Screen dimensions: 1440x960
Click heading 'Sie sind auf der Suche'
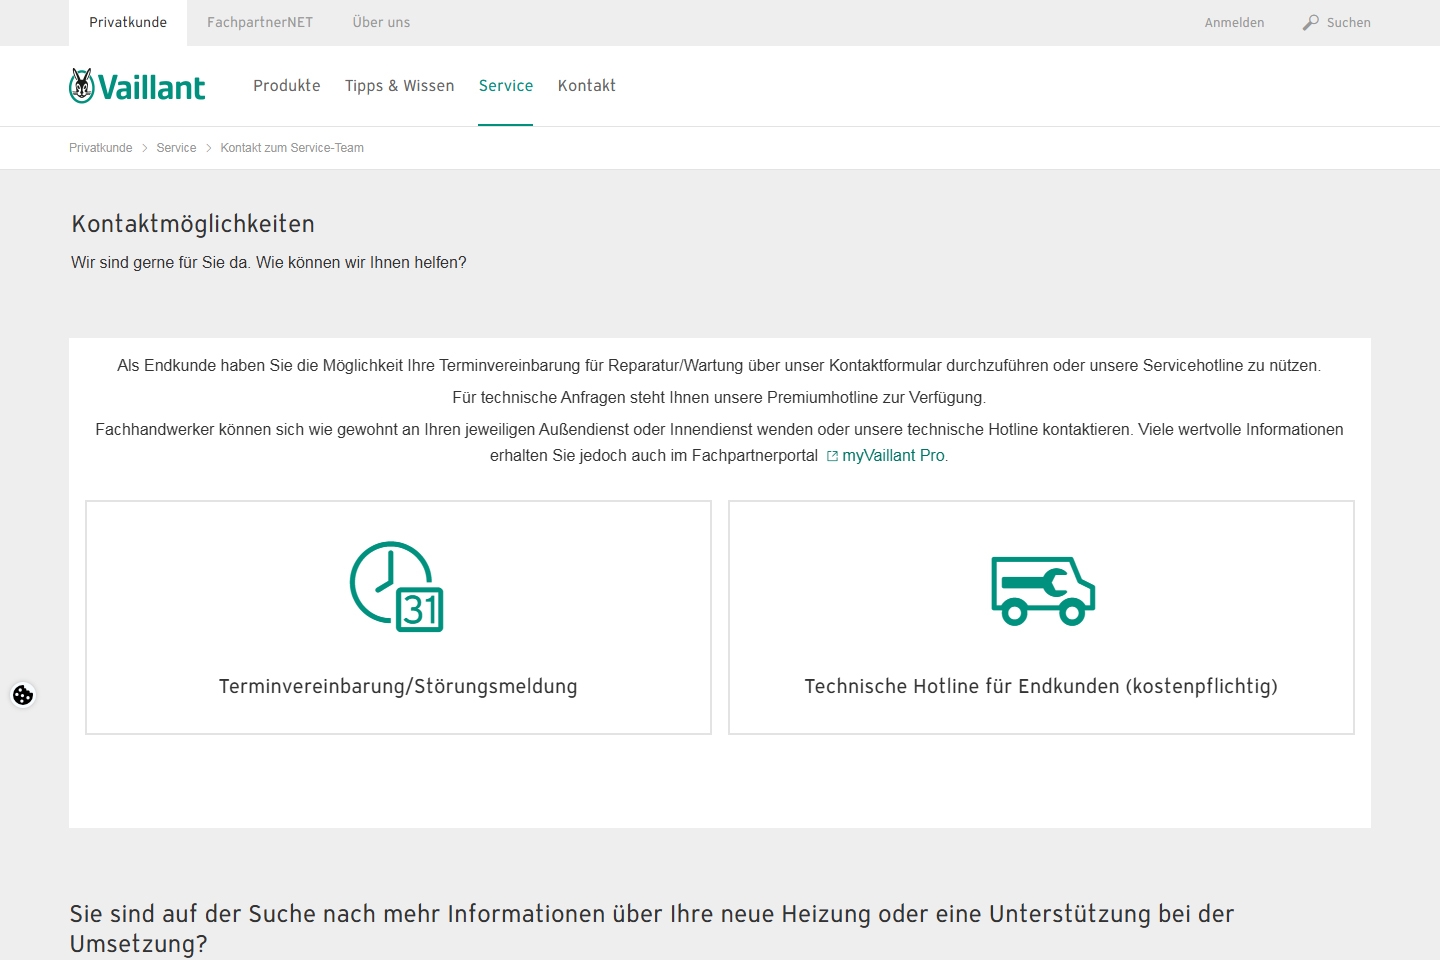coord(652,929)
